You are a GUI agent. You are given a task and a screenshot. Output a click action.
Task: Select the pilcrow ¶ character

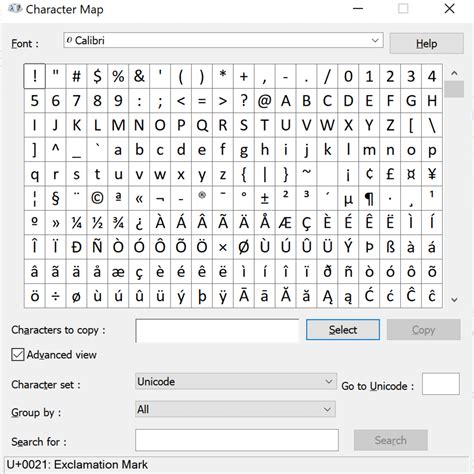coord(369,198)
